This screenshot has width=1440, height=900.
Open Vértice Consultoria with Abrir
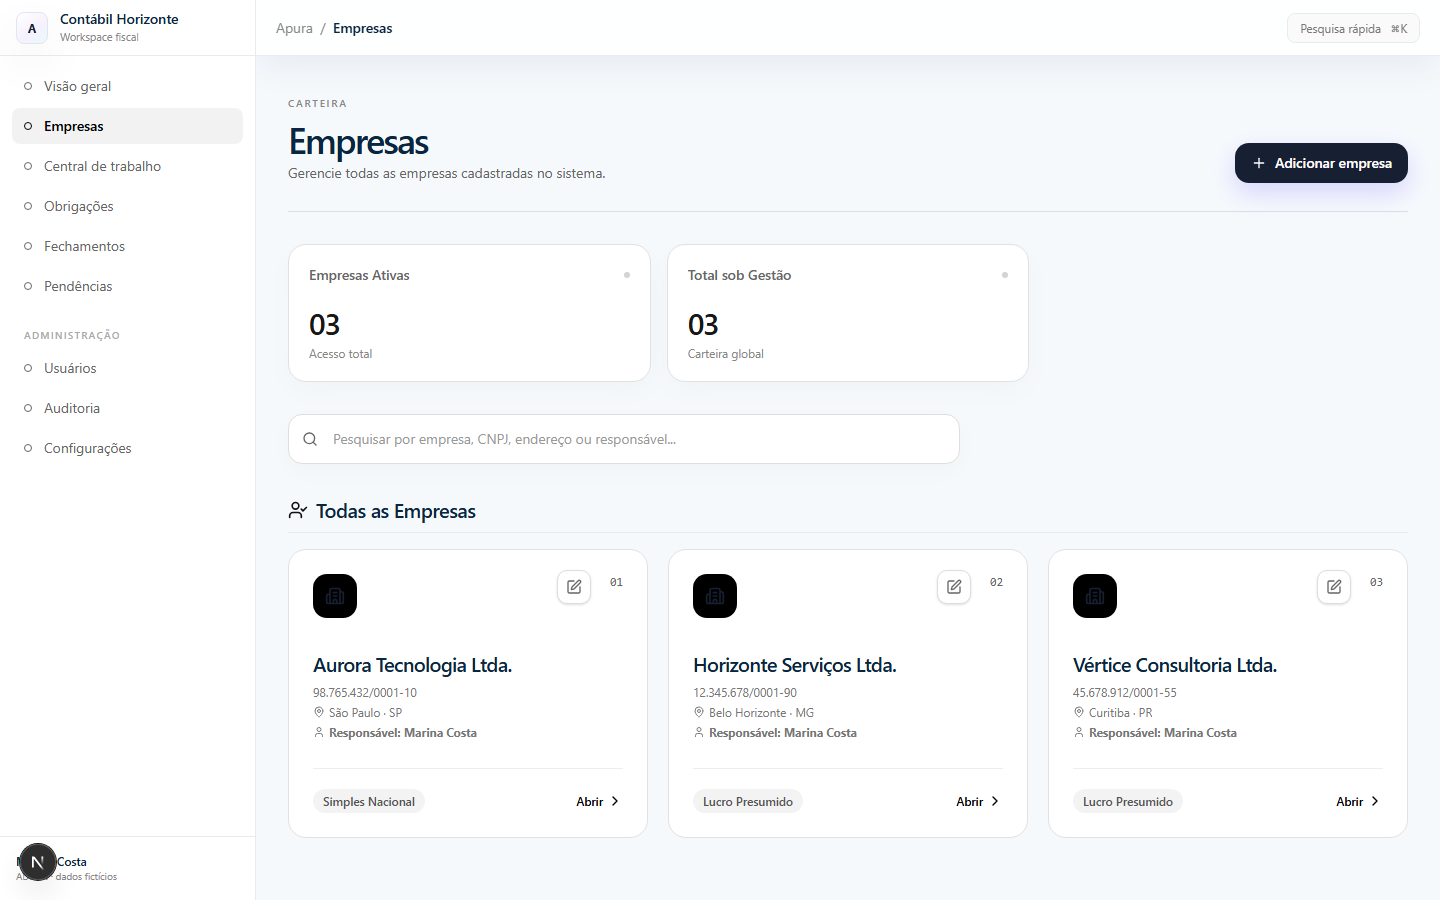(x=1358, y=802)
